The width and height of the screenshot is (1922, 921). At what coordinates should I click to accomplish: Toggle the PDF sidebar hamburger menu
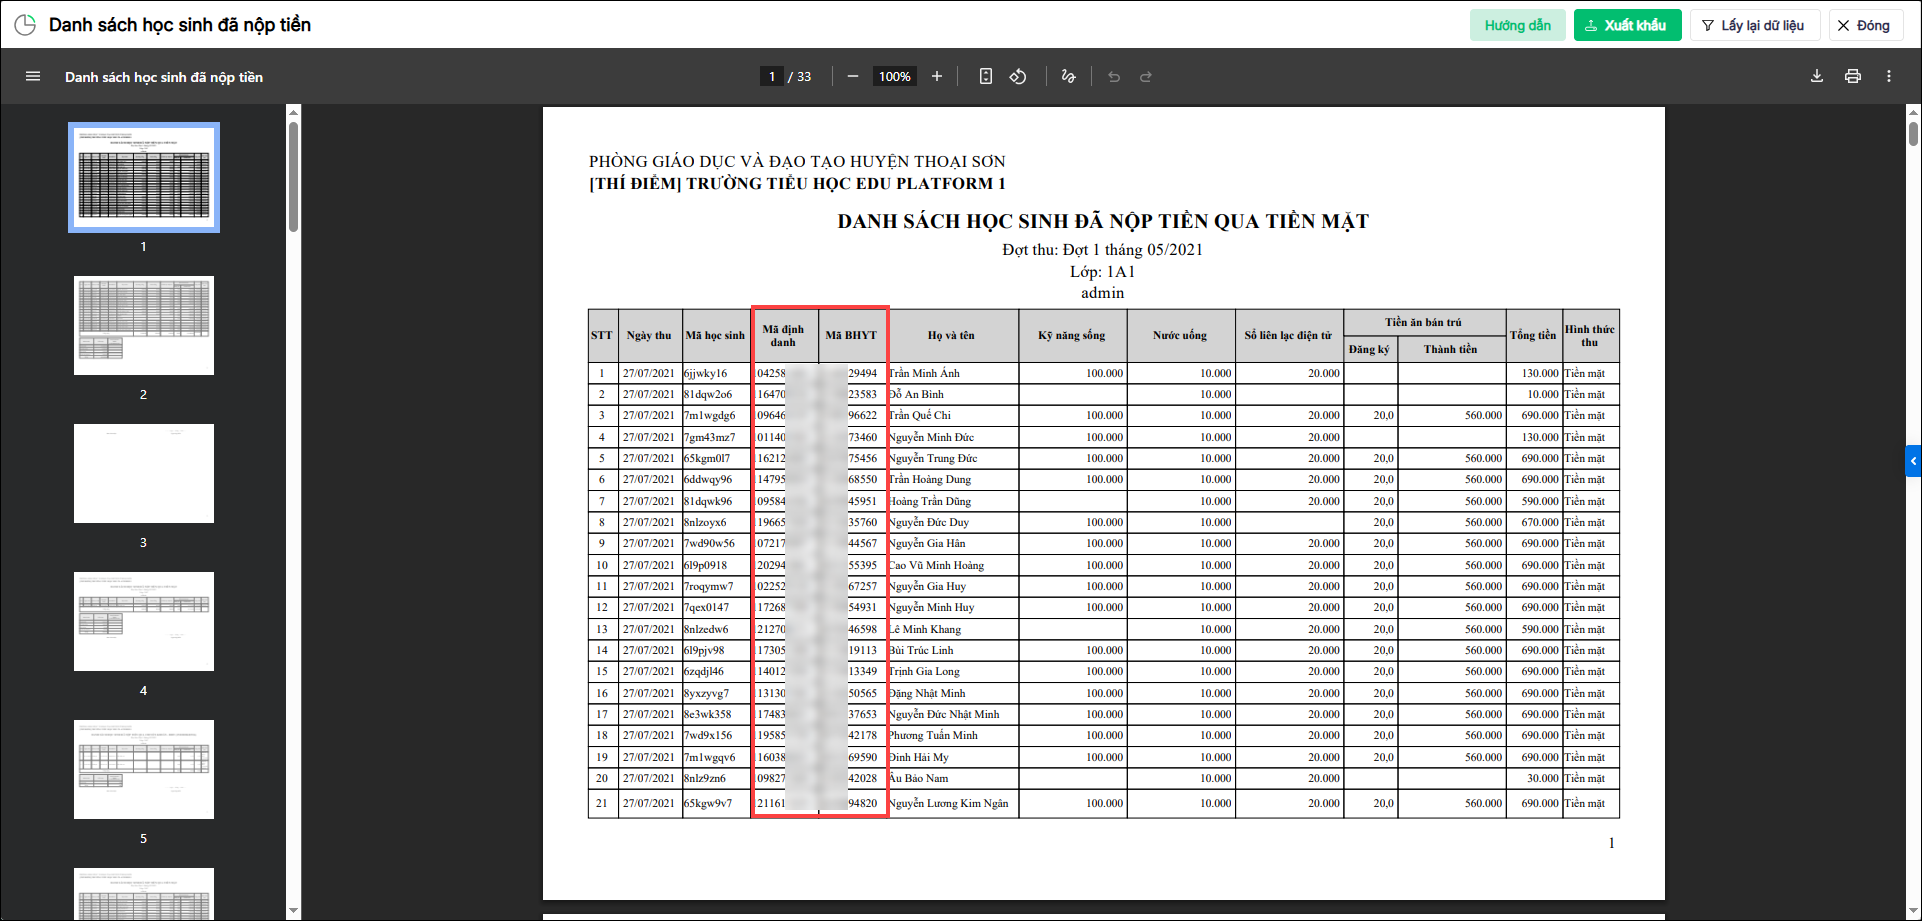[33, 77]
